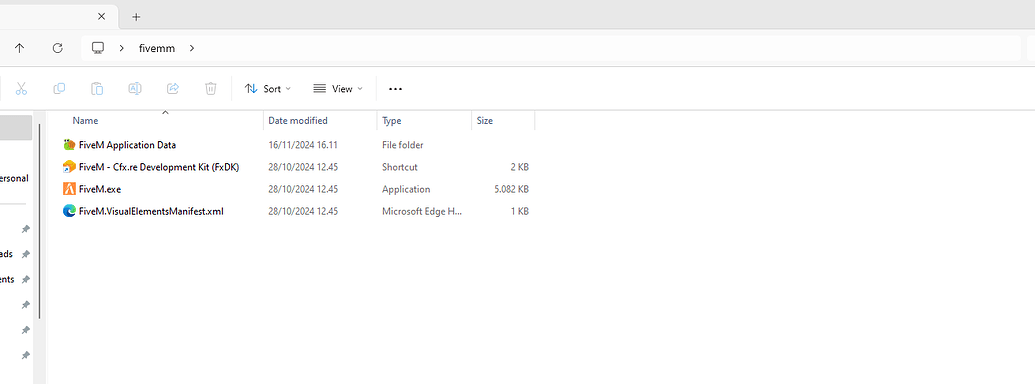Click the Application type cell
This screenshot has height=384, width=1035.
tap(406, 189)
